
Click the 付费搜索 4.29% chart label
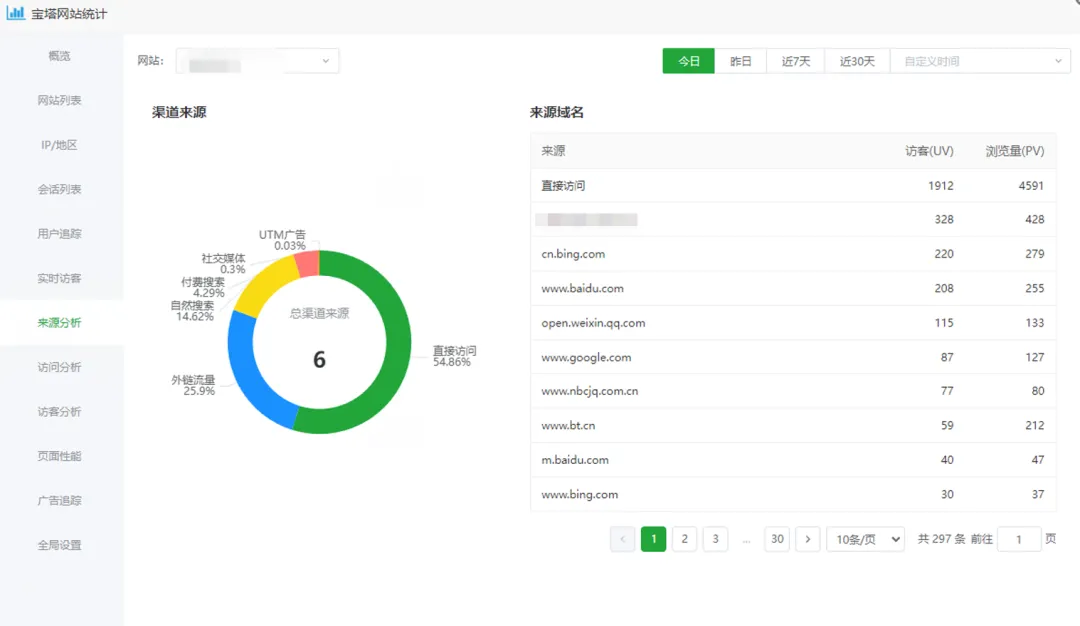pos(202,287)
